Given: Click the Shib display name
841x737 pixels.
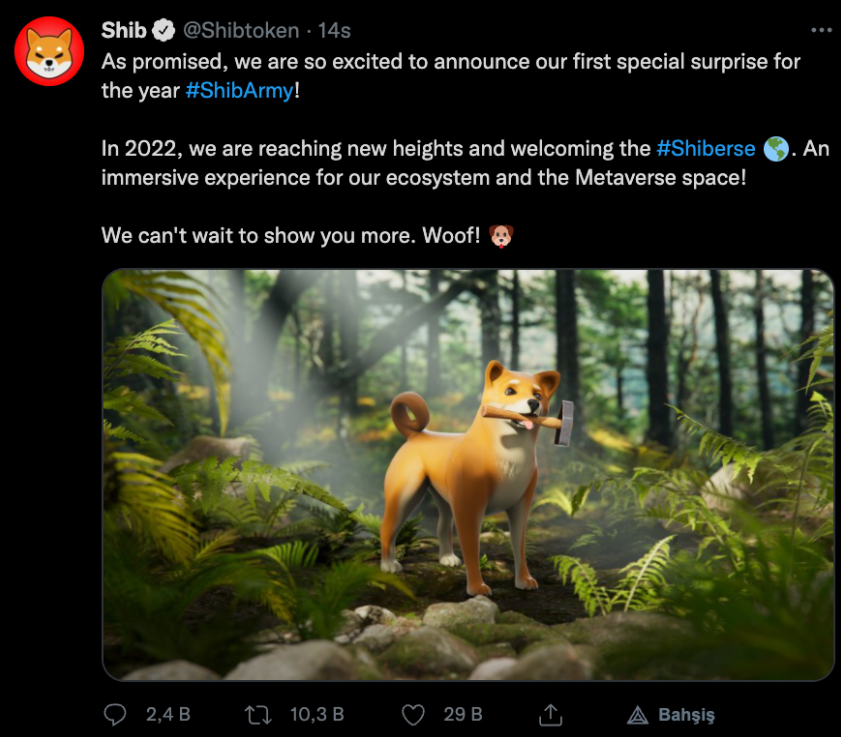Looking at the screenshot, I should tap(123, 31).
